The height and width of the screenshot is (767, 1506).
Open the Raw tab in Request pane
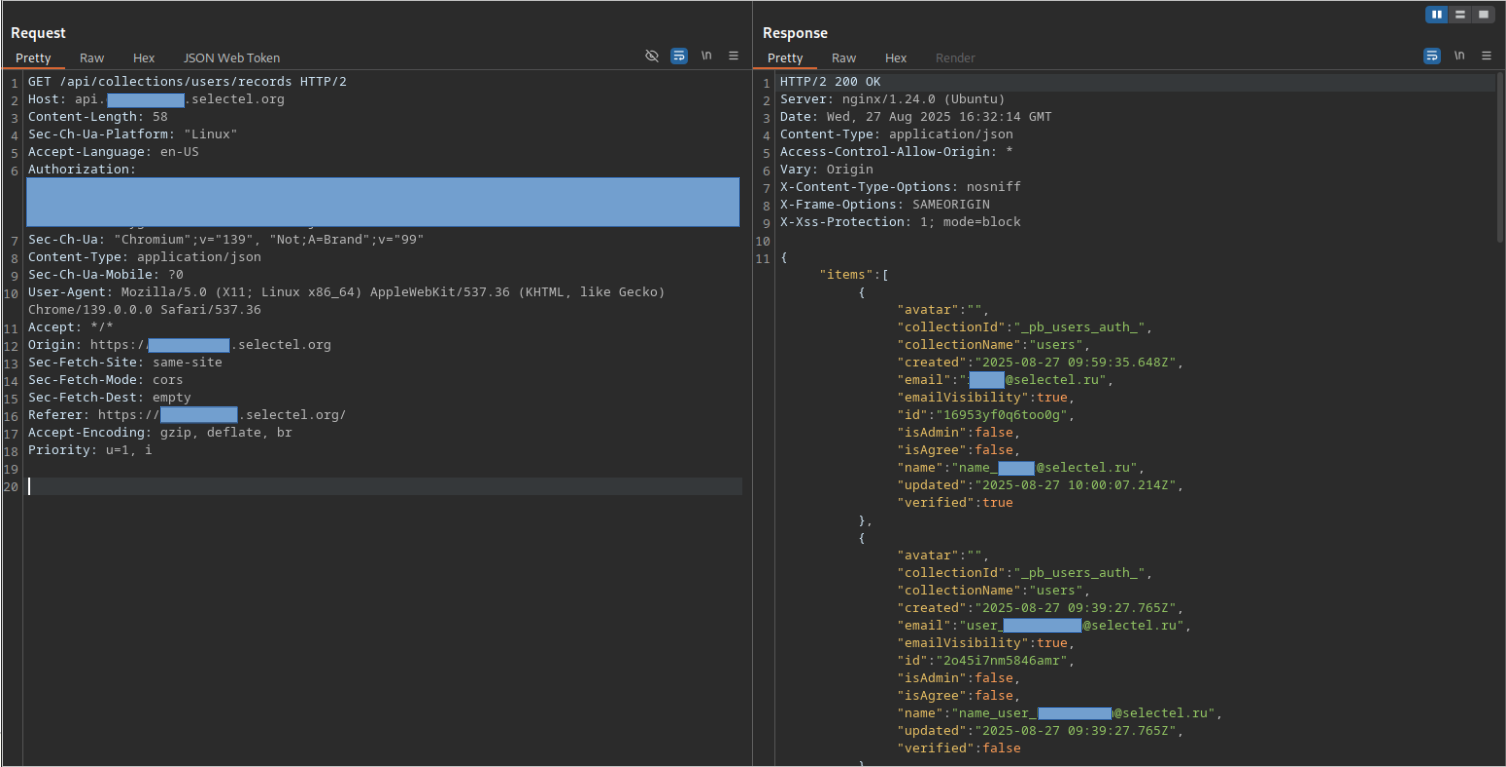[92, 58]
